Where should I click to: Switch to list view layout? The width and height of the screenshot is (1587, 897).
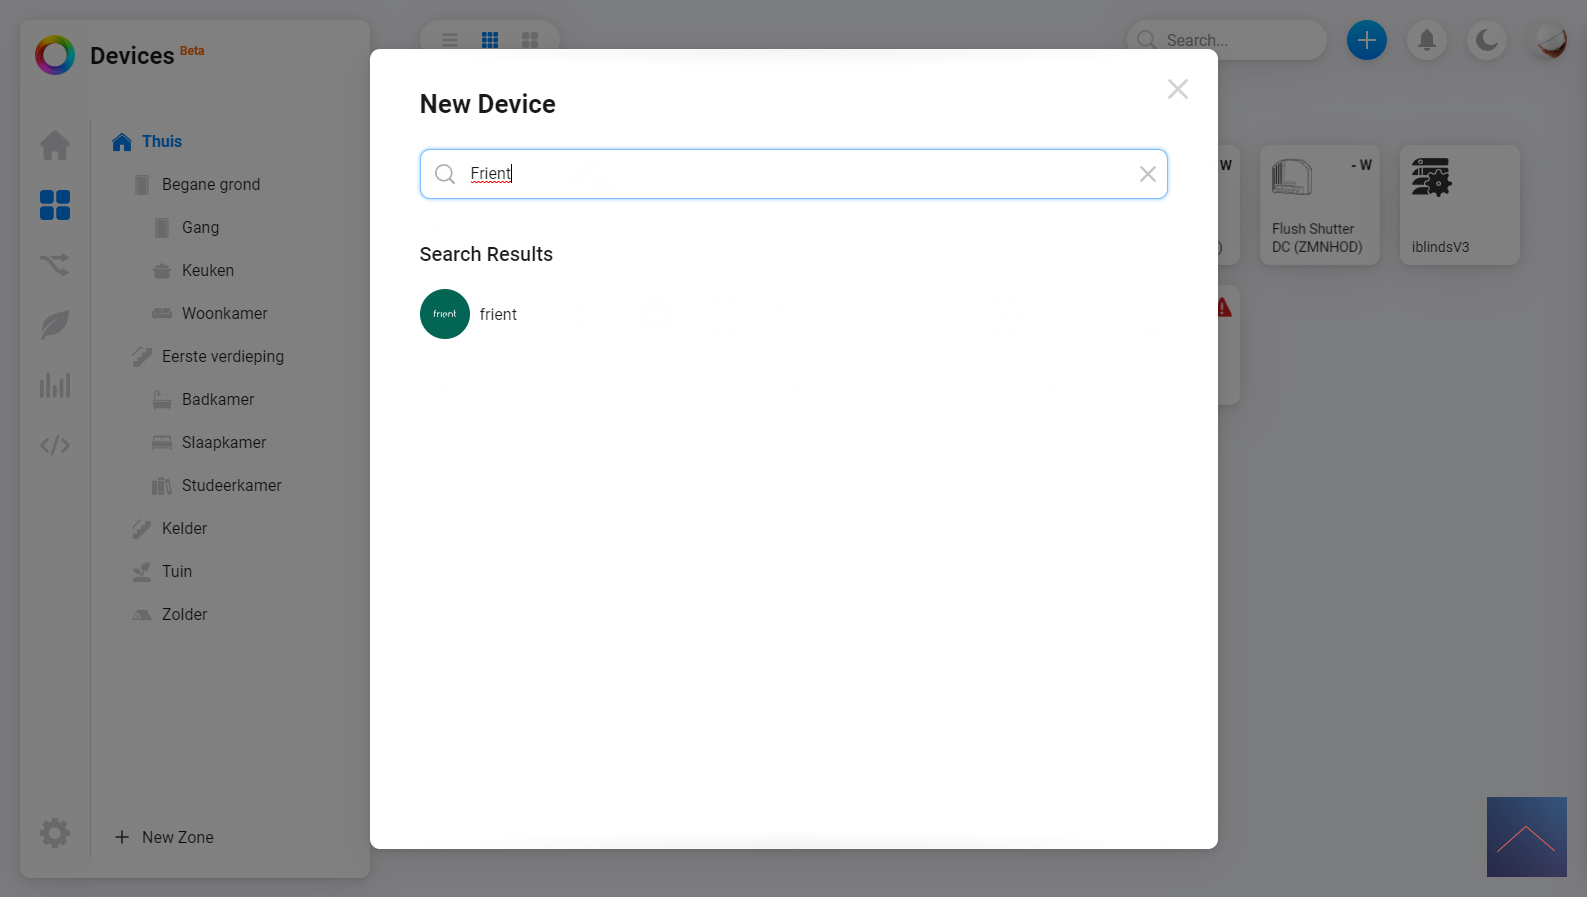[450, 40]
